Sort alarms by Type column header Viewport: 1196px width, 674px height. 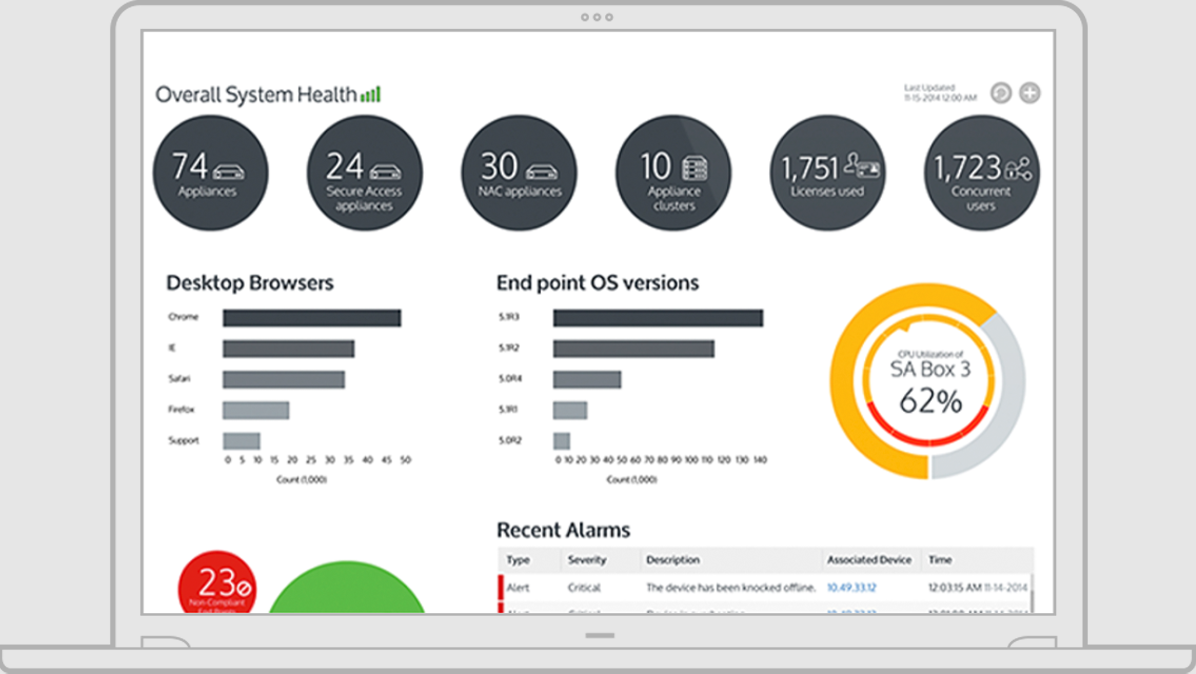pos(518,560)
